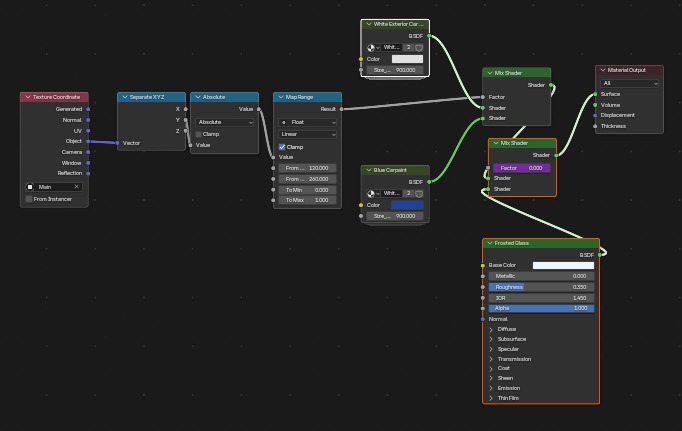Expand the Subsurface panel in Frosted Glass
The image size is (682, 431).
coord(491,339)
